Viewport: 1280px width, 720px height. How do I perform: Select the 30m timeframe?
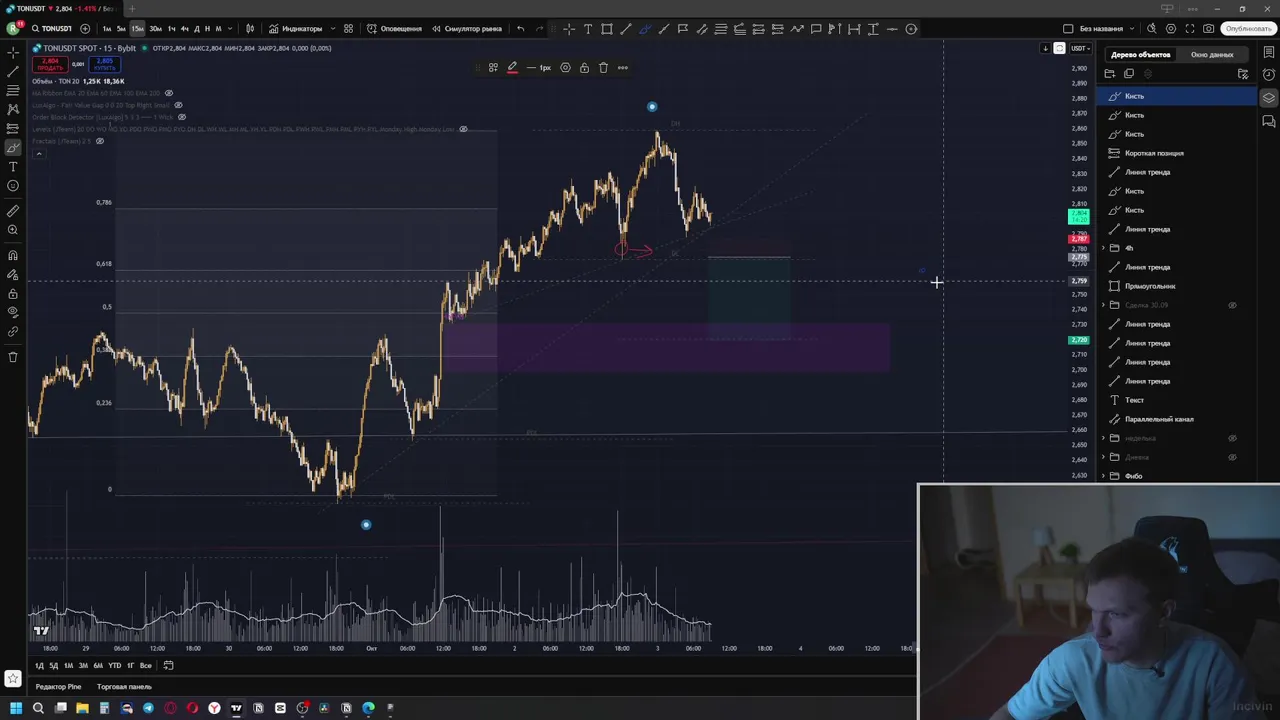pos(155,29)
